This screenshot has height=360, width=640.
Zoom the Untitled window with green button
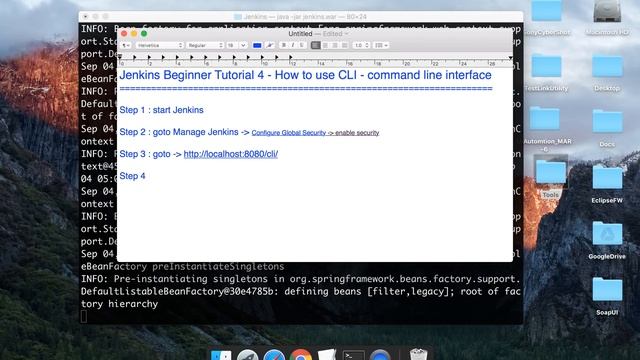tap(144, 33)
